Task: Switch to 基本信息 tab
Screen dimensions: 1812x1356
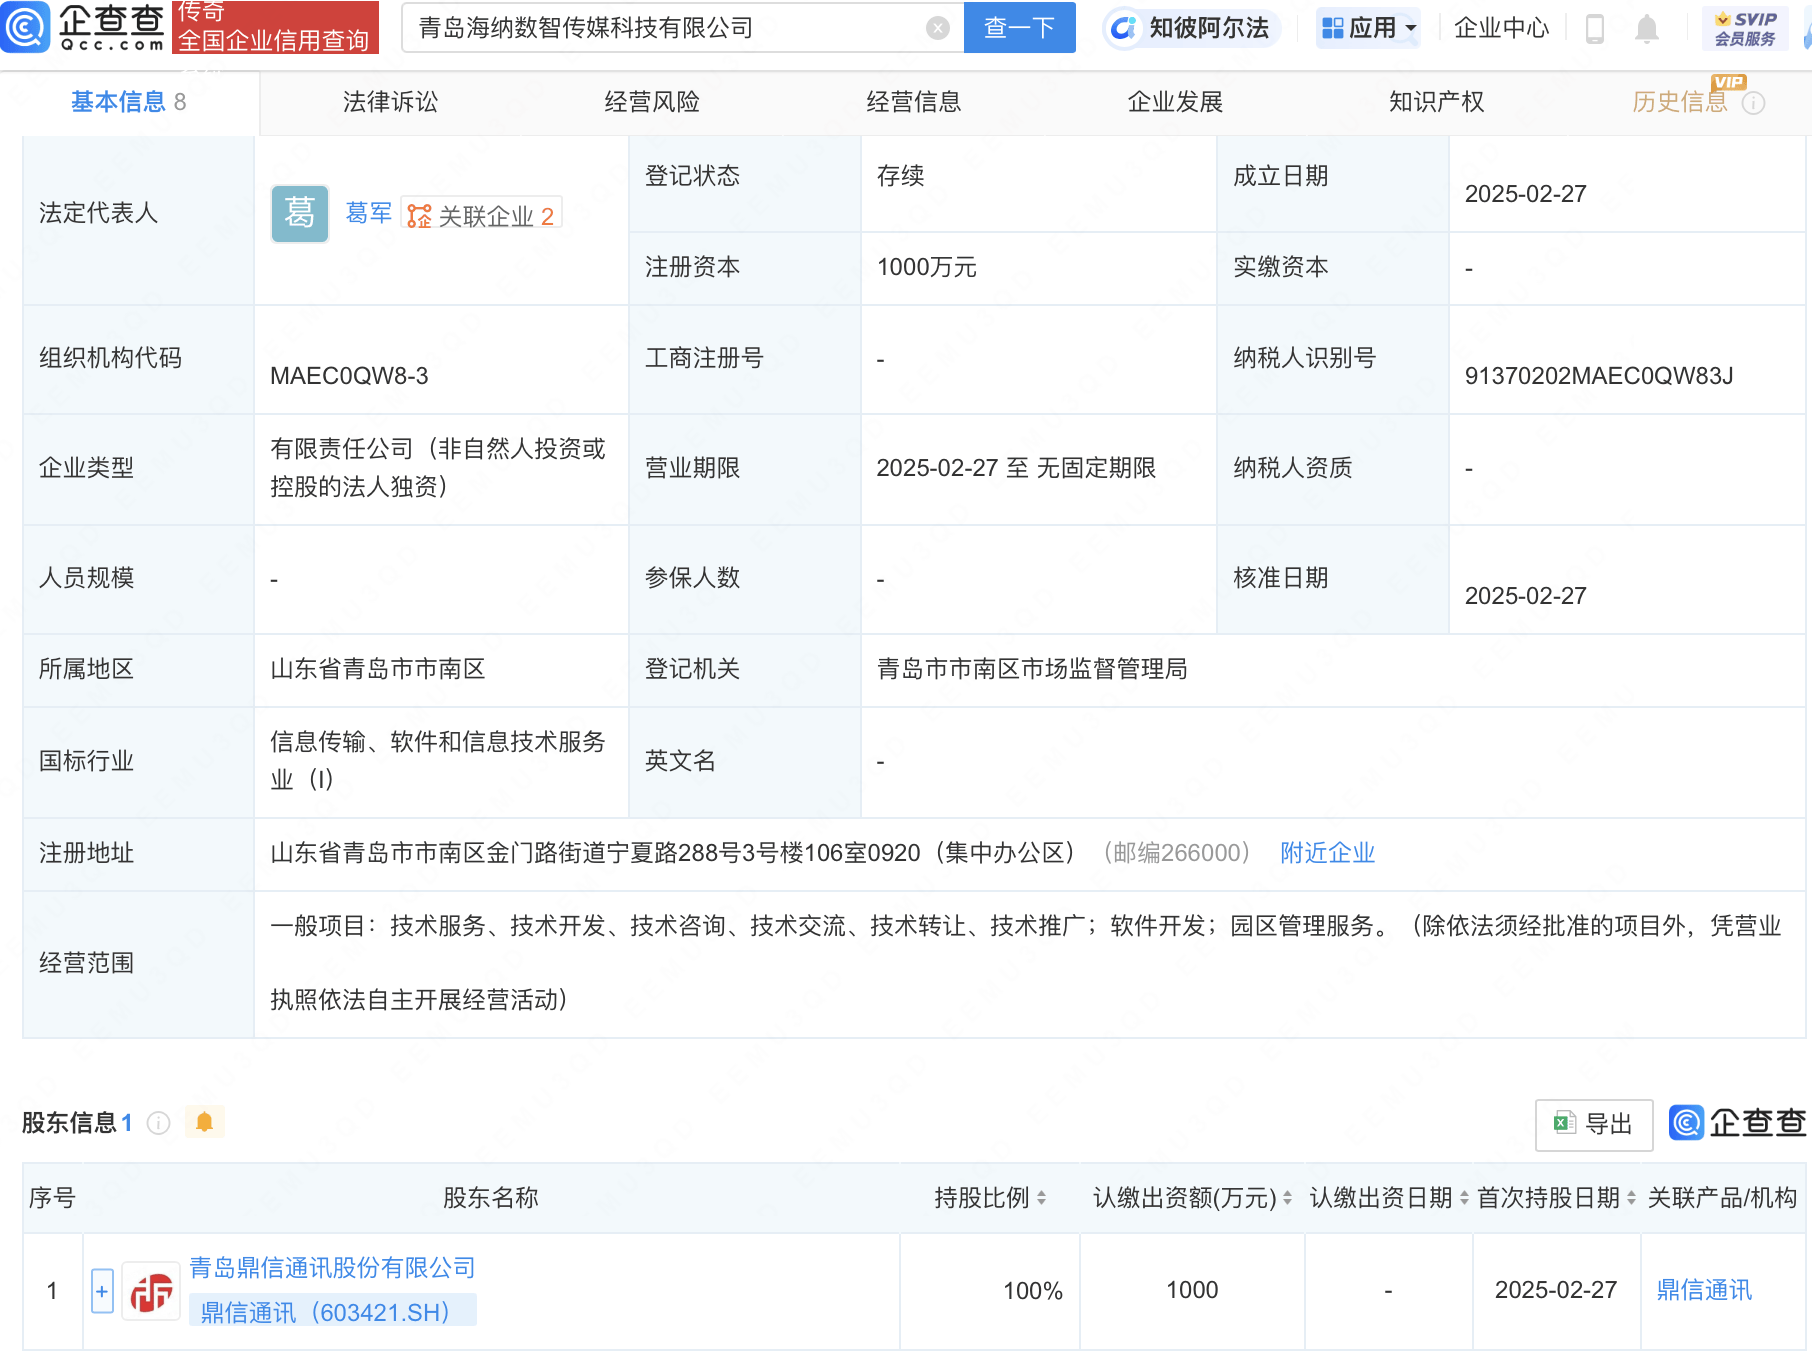Action: (128, 102)
